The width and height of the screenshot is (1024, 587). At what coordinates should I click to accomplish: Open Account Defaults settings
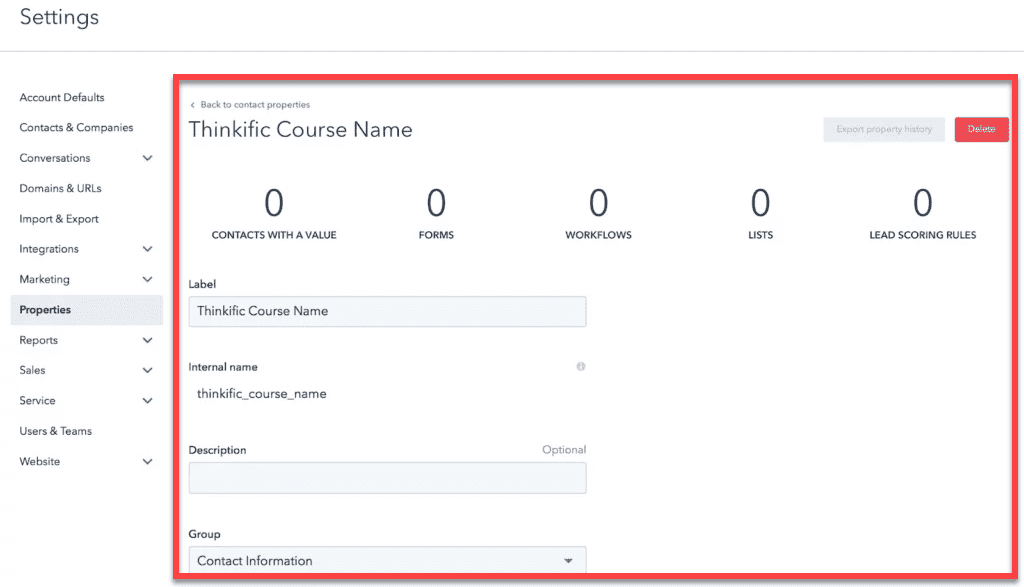tap(62, 97)
